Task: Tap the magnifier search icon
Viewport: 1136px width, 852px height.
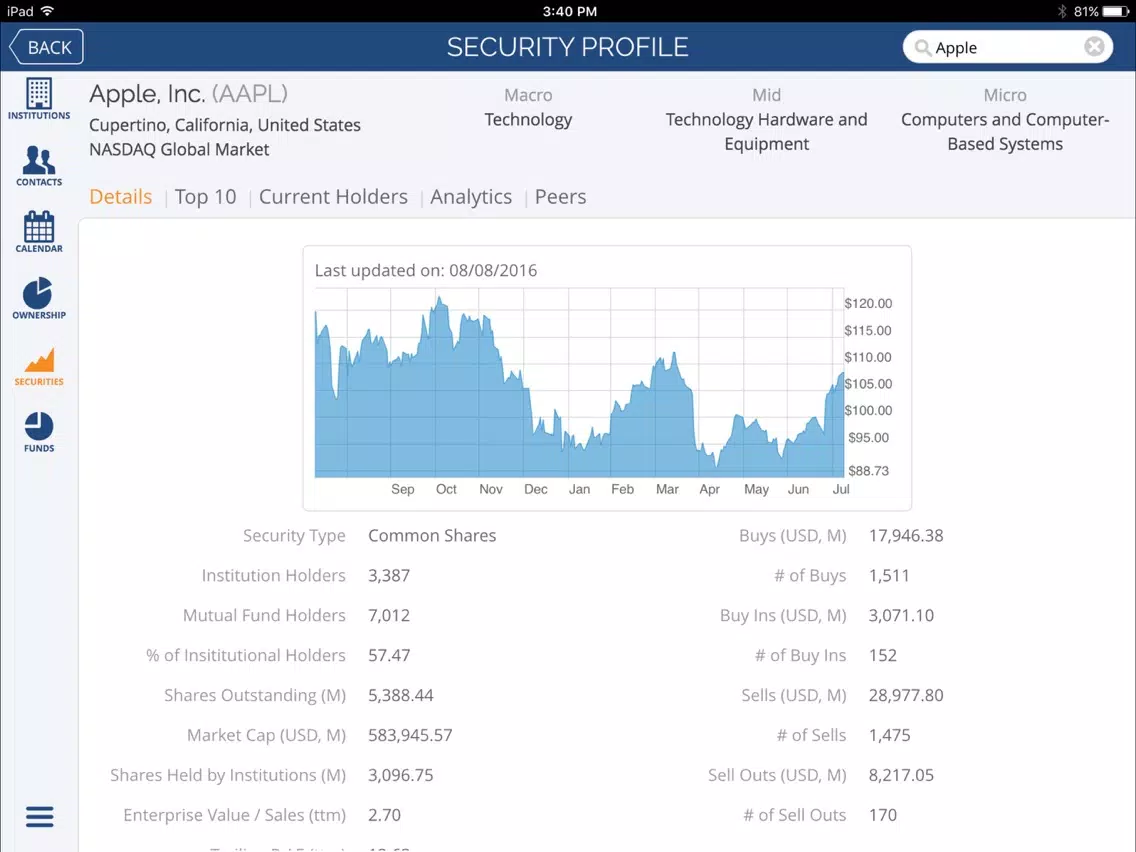Action: click(x=922, y=48)
